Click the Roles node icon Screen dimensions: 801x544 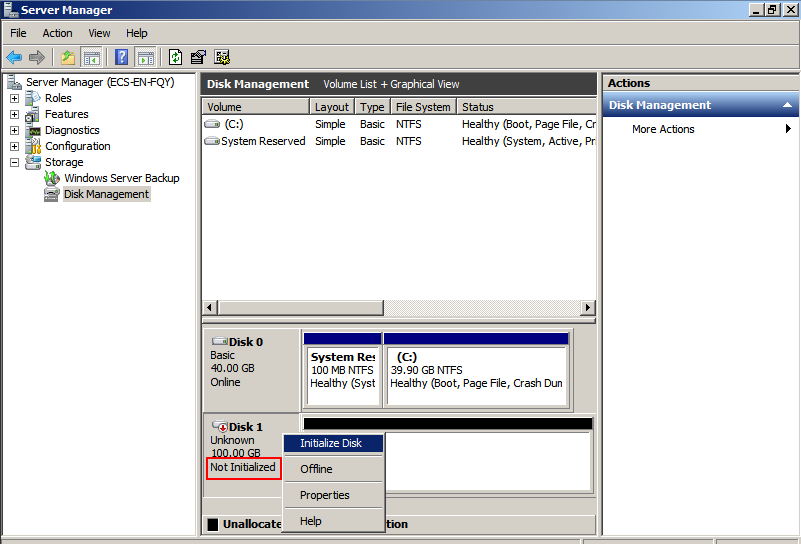(33, 98)
